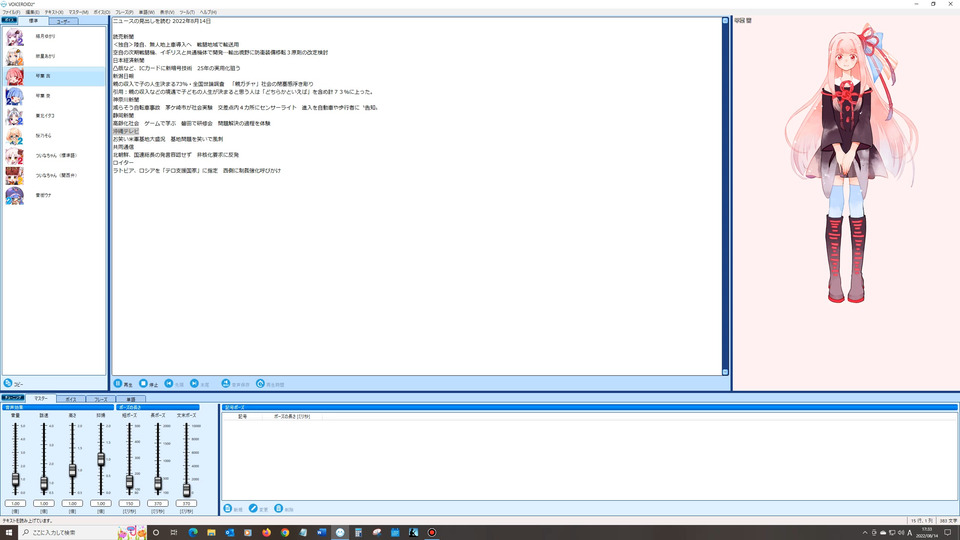Image resolution: width=960 pixels, height=540 pixels.
Task: Switch to フレーズ tuning tab
Action: pos(100,399)
